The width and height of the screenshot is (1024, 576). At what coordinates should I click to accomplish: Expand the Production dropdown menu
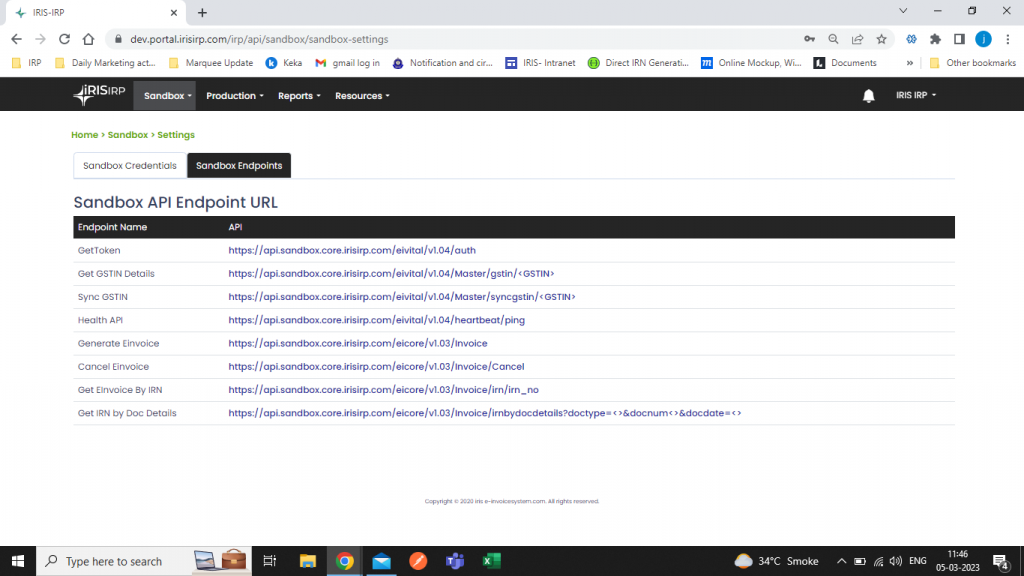click(x=234, y=95)
